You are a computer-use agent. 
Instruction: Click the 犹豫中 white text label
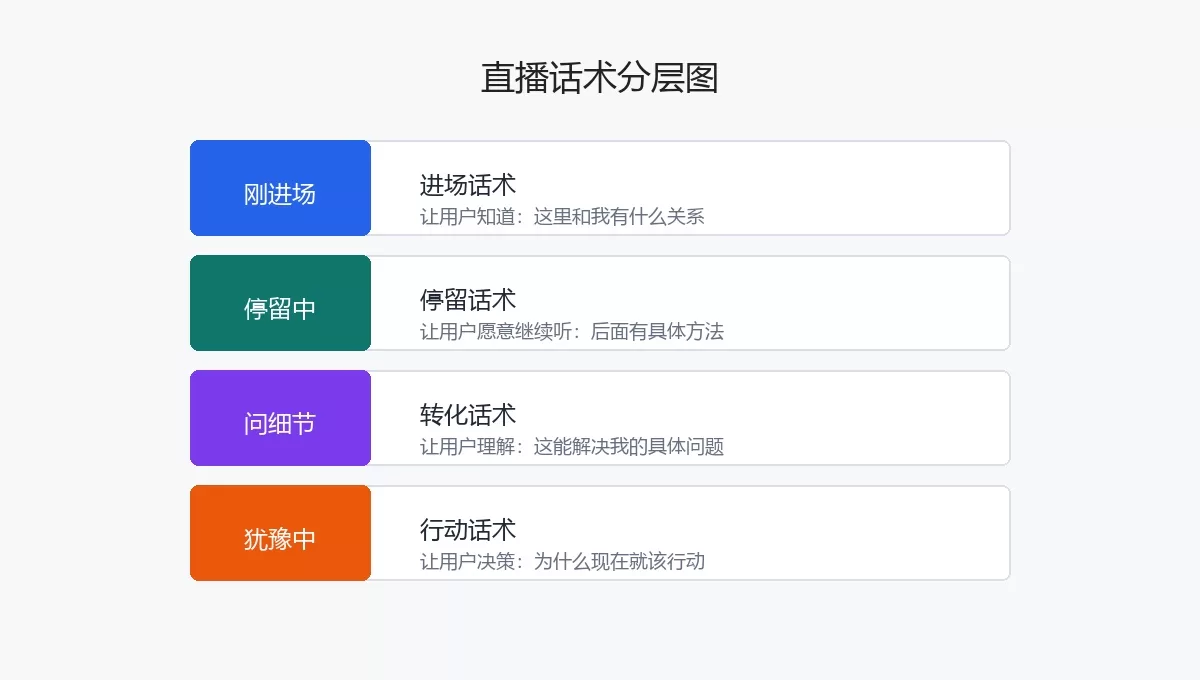[x=280, y=539]
